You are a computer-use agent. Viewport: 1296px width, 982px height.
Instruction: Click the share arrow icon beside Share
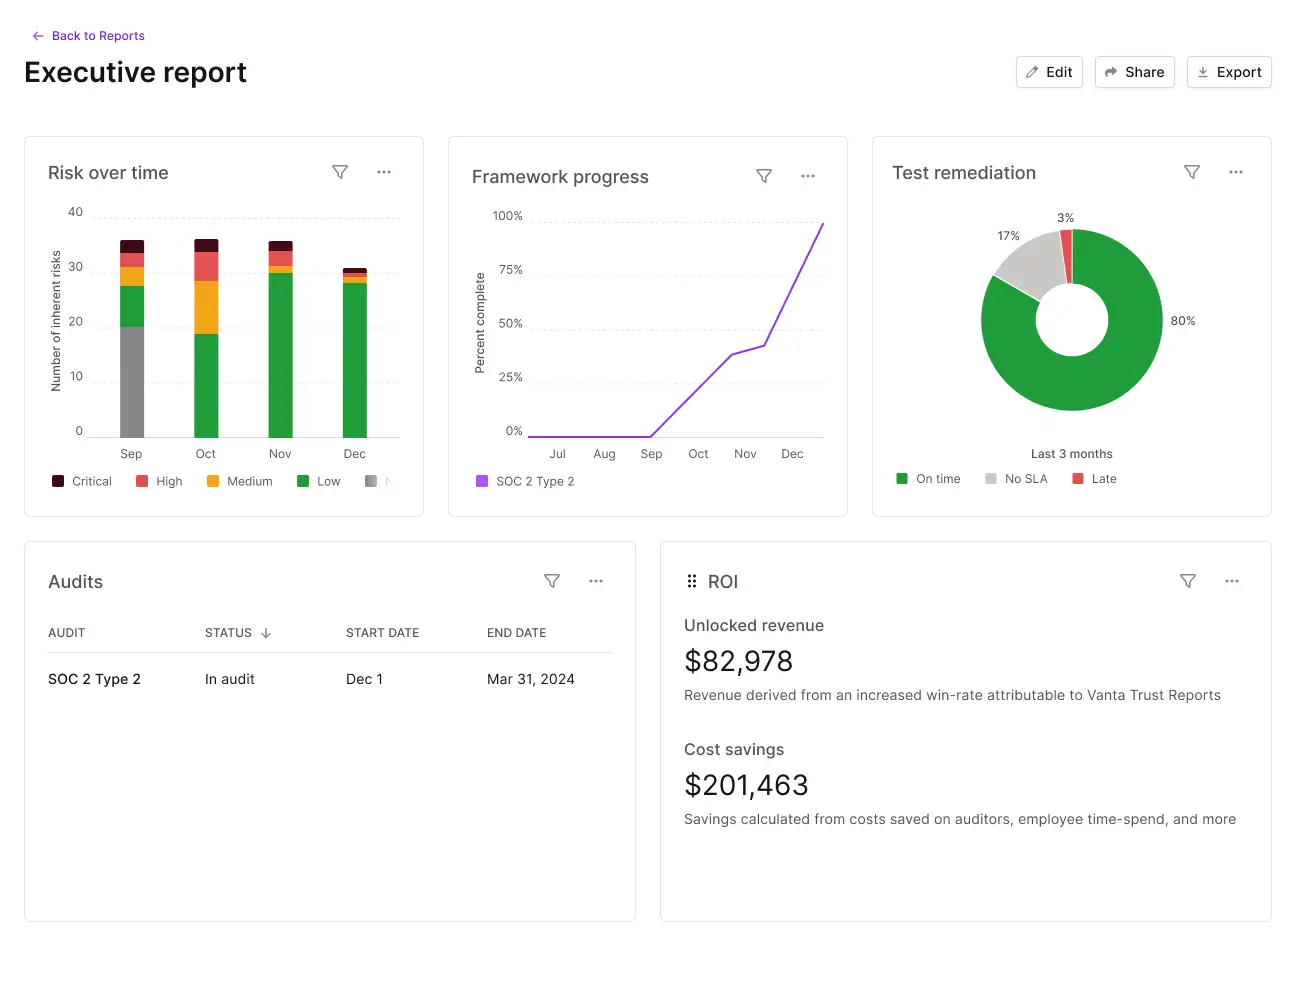[x=1113, y=71]
